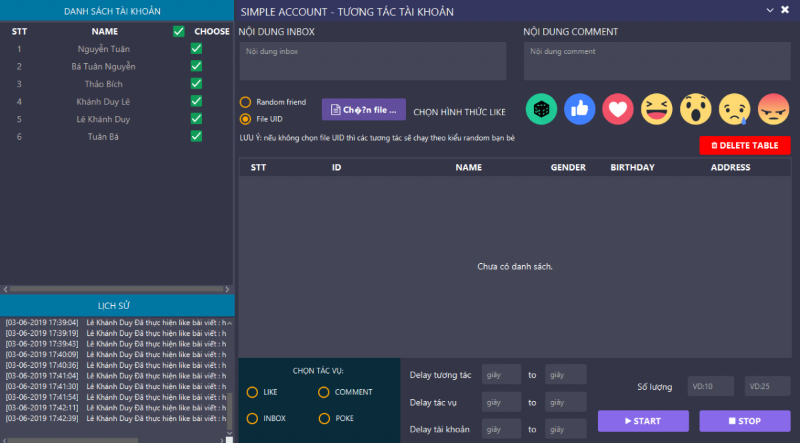Screen dimensions: 800x443
Task: Click the Số lượng field showing VD:10
Action: [x=711, y=386]
